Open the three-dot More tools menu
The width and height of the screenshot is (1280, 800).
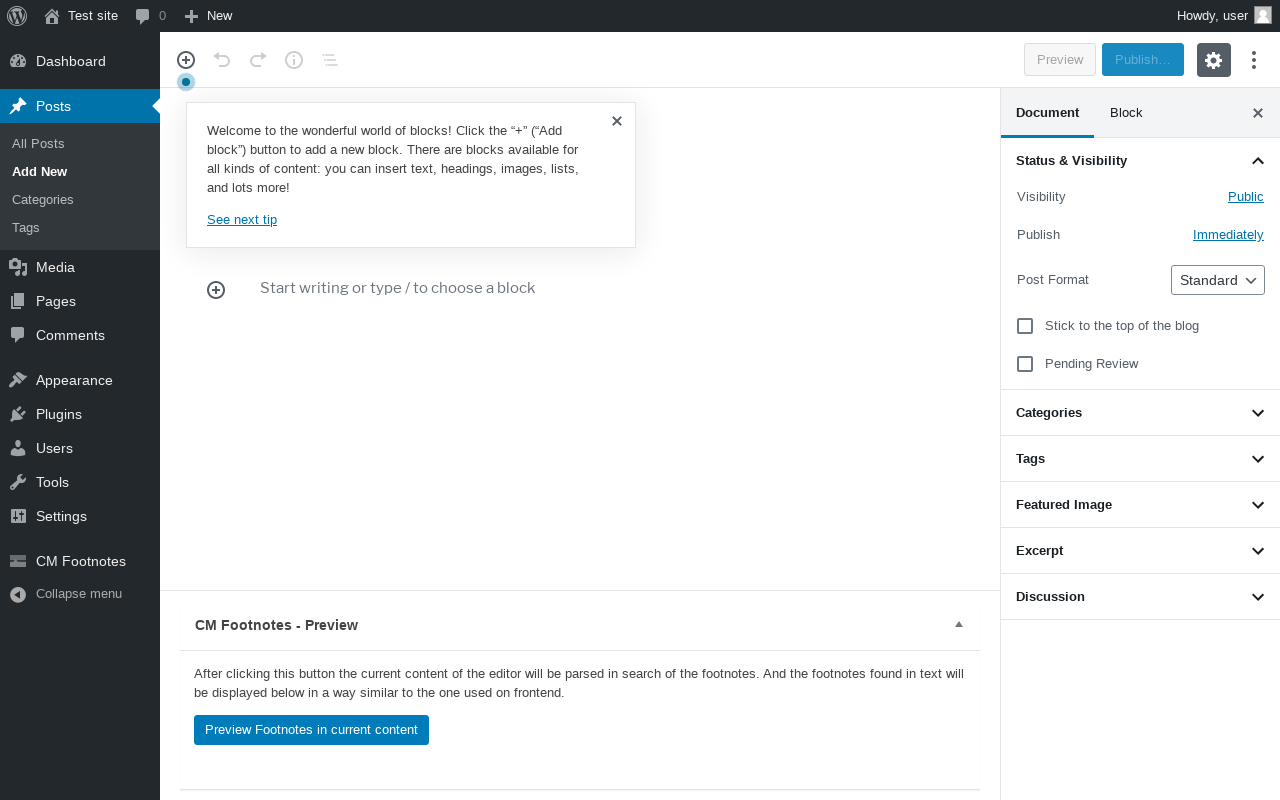[x=1254, y=60]
